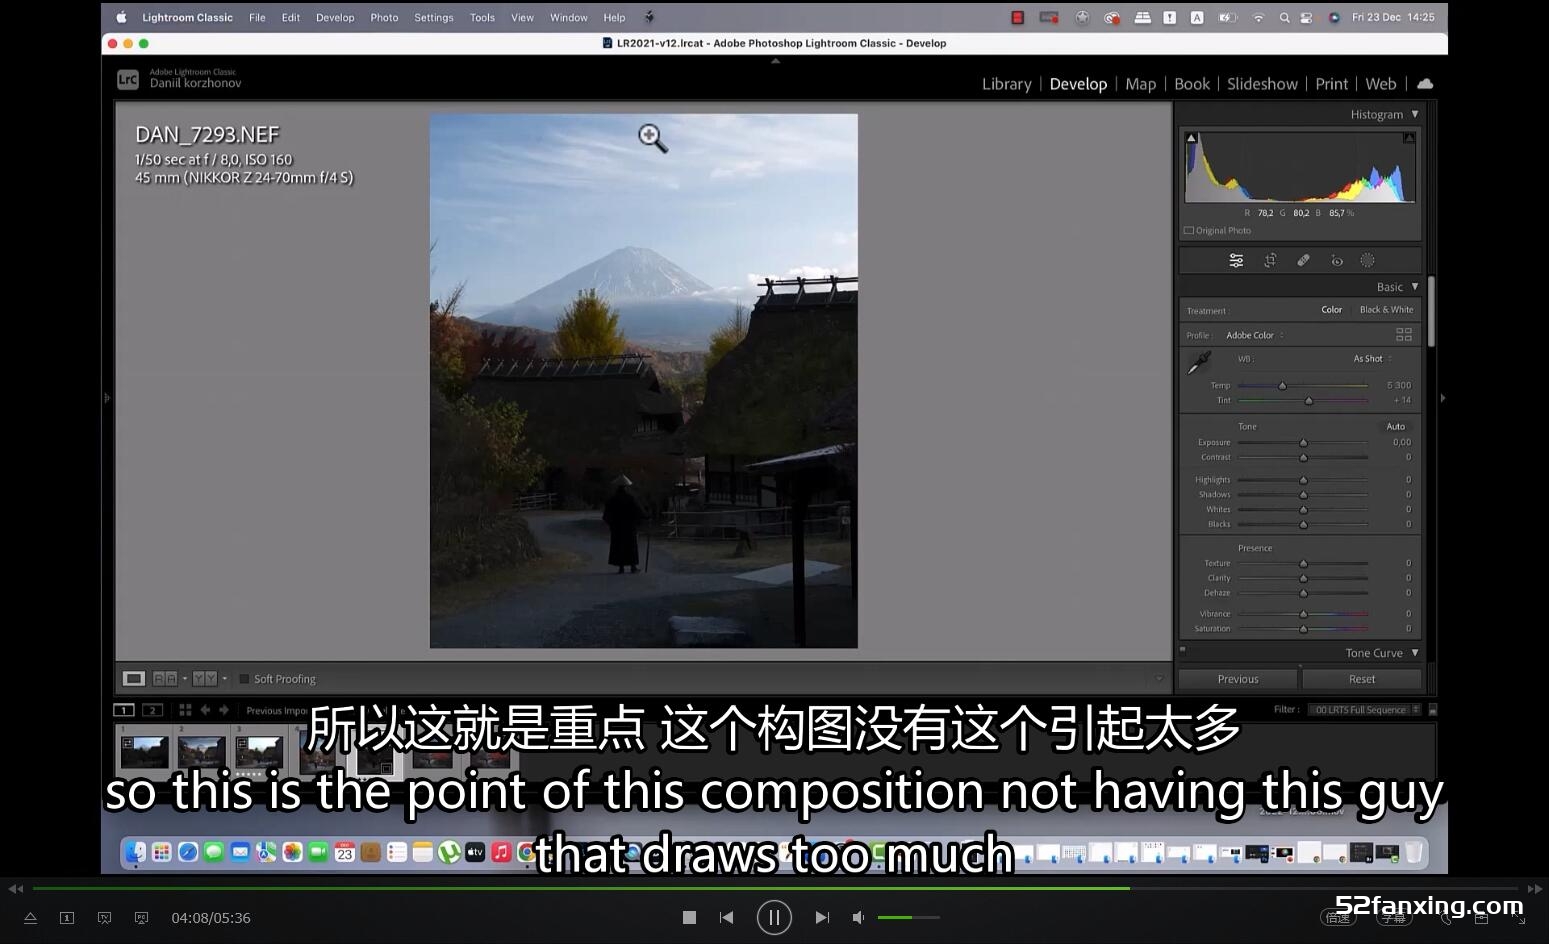Screen dimensions: 1549x944
Task: Enable the Soft Proofing checkbox
Action: click(244, 679)
